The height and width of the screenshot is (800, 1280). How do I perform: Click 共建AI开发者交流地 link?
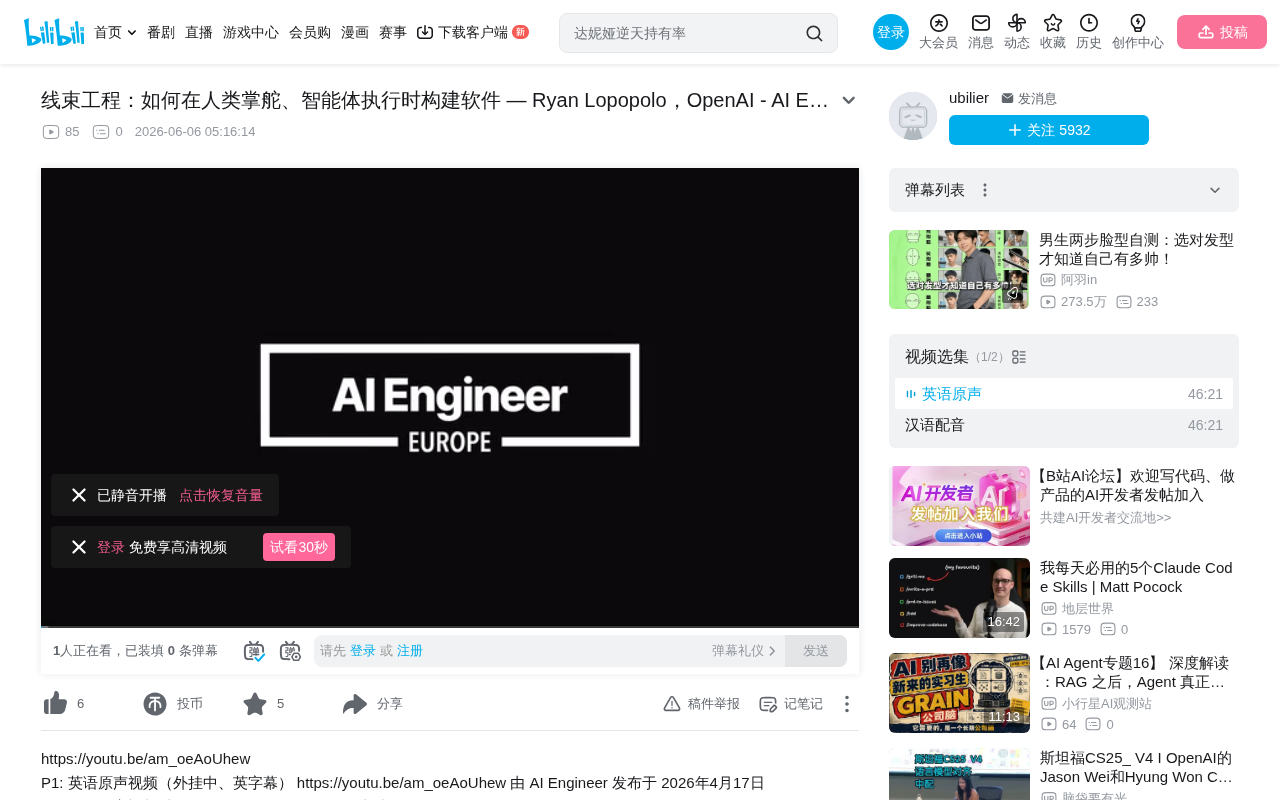click(x=1105, y=518)
